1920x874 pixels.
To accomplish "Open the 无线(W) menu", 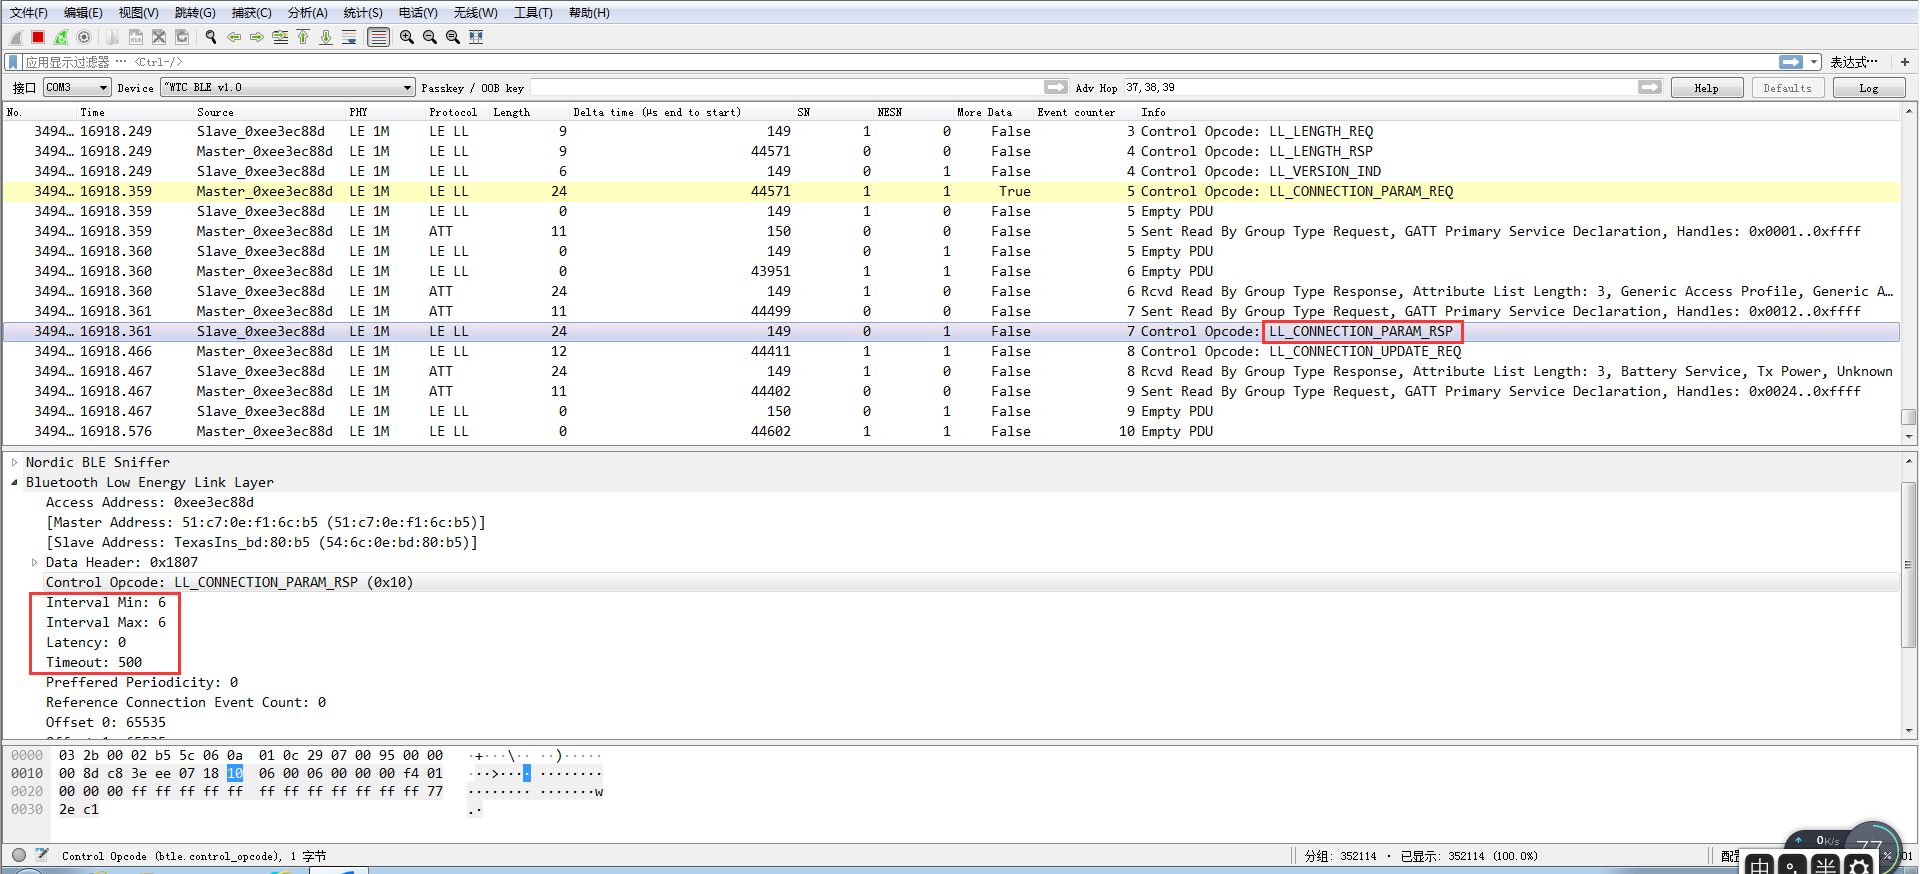I will 475,13.
